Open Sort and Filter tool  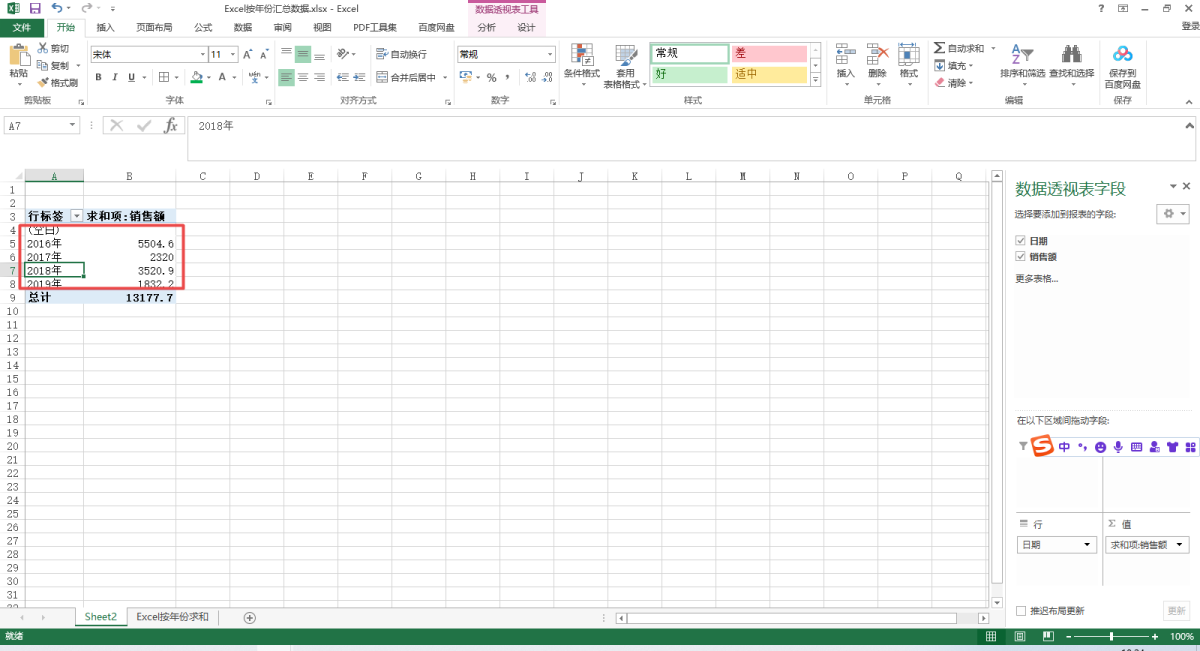[x=1021, y=60]
